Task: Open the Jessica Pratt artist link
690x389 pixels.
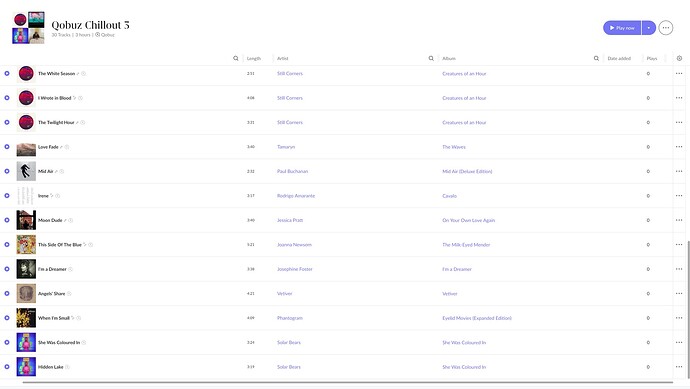Action: tap(290, 220)
